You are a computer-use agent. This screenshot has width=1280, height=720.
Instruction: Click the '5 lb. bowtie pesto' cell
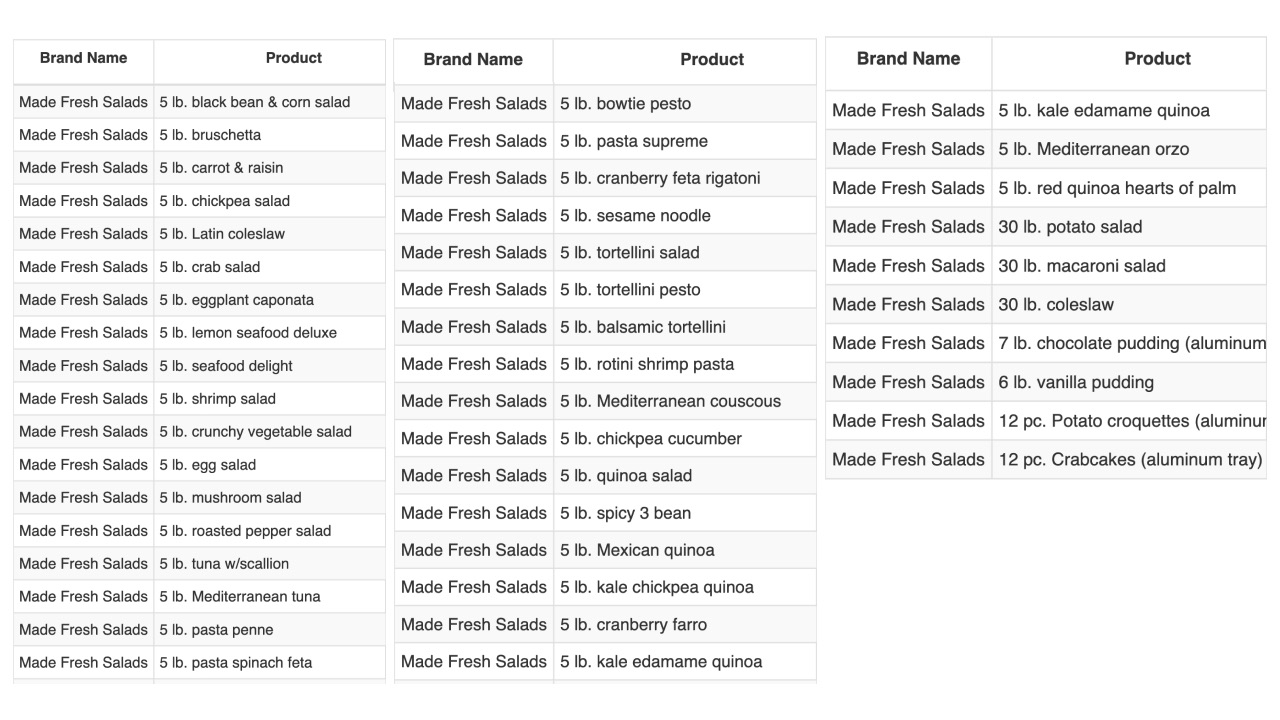[x=685, y=104]
